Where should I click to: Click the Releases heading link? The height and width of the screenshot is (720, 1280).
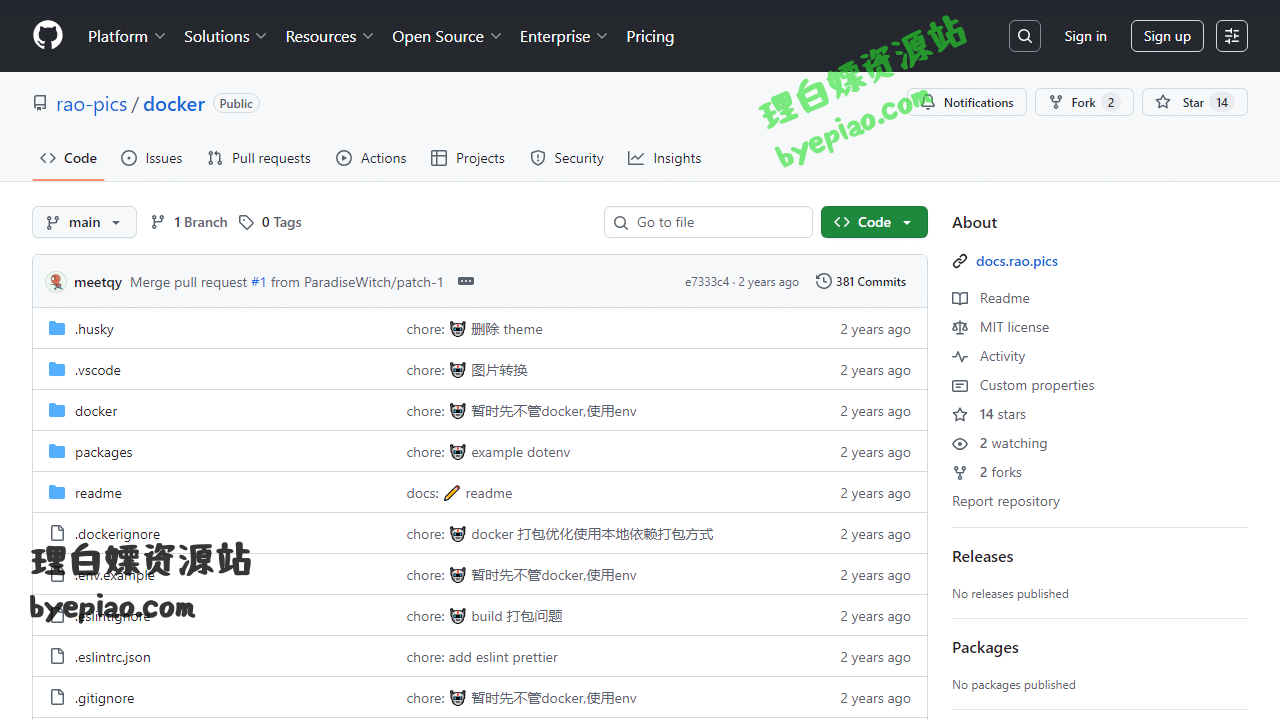tap(983, 556)
